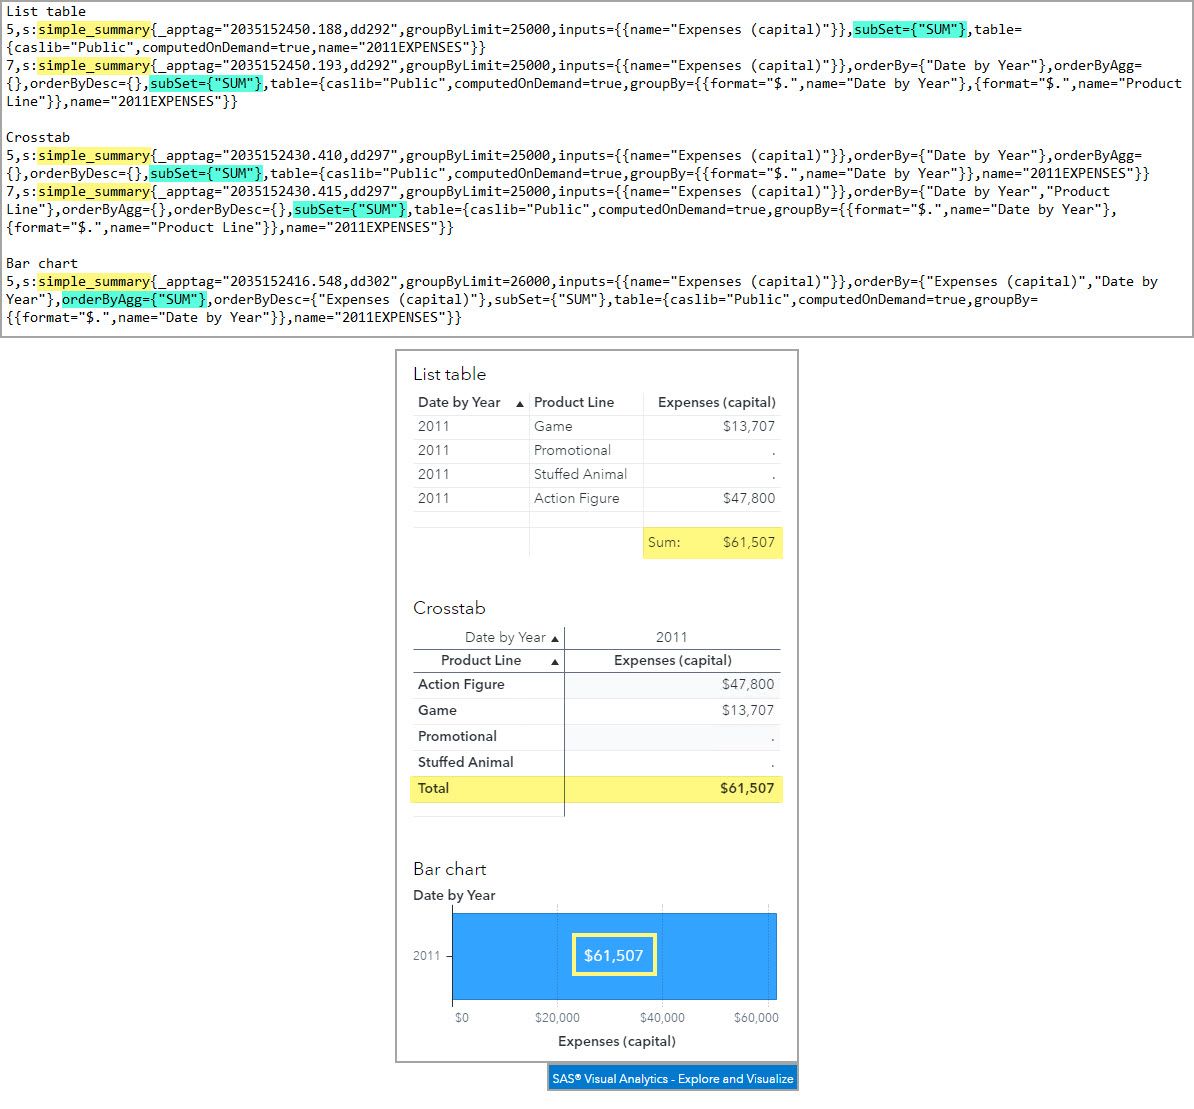Click the SAS Visual Analytics - Explore and Visualize badge

click(672, 1078)
